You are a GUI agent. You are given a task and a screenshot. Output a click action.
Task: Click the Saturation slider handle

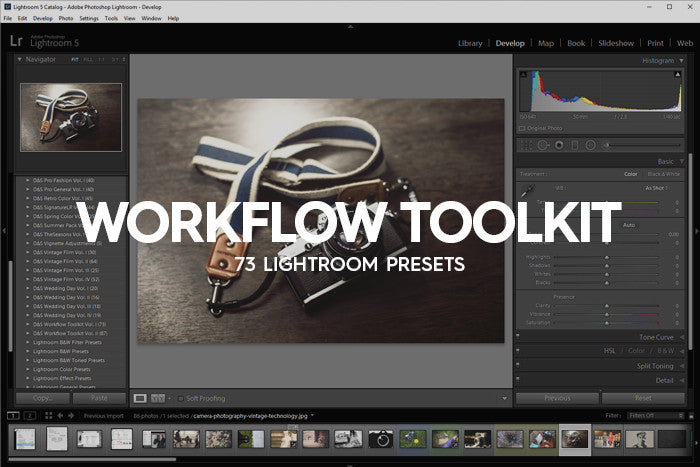click(607, 323)
